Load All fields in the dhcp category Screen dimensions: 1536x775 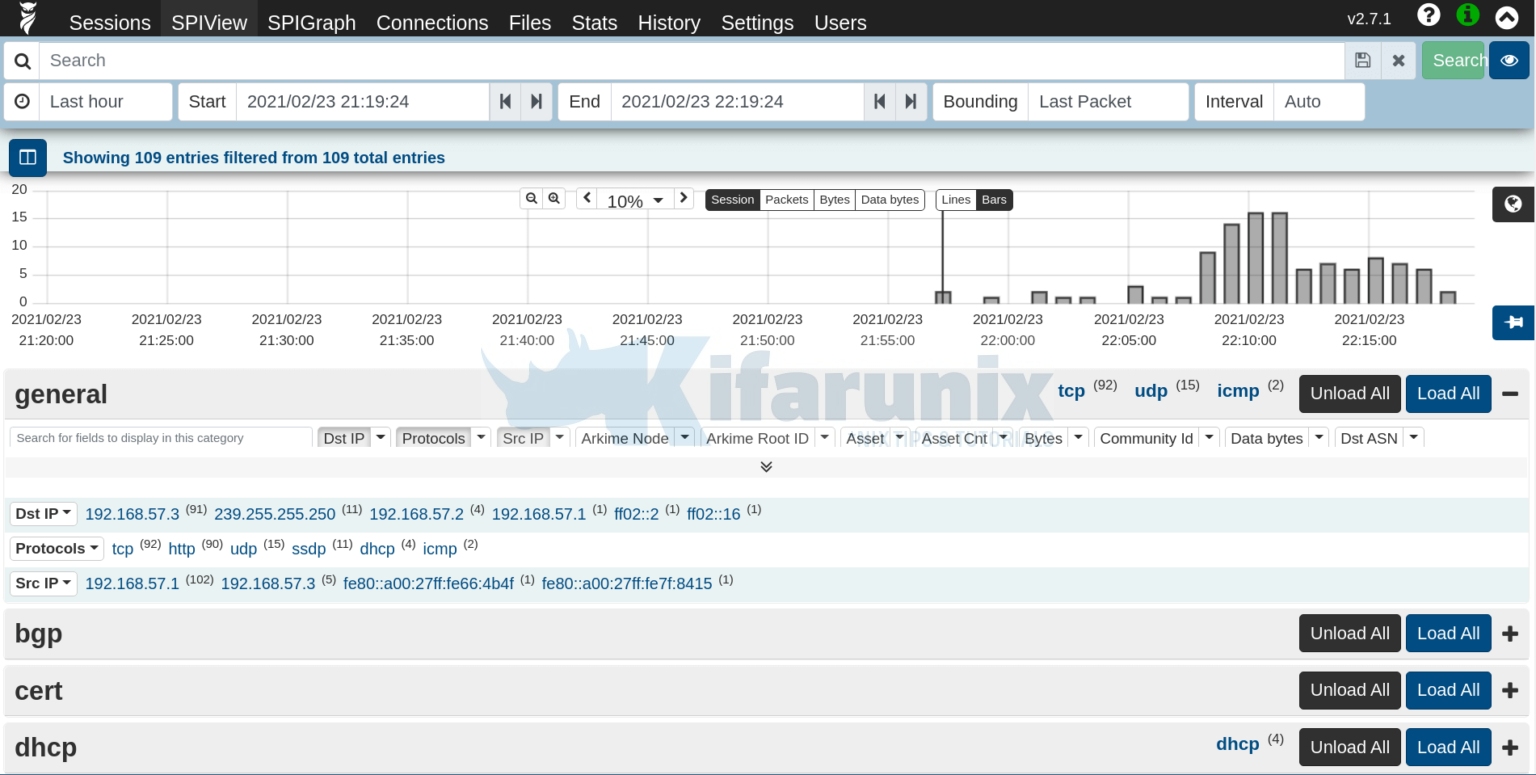click(1448, 746)
